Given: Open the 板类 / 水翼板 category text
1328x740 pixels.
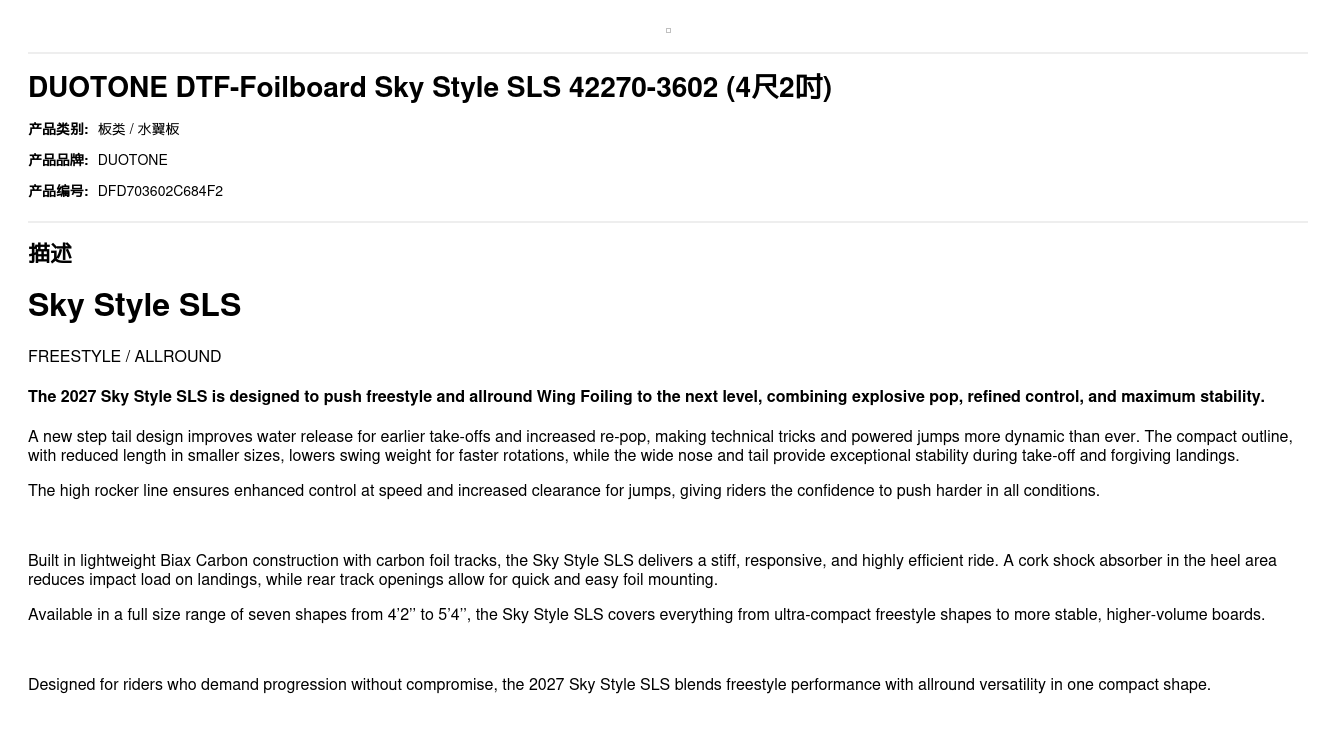Looking at the screenshot, I should pyautogui.click(x=139, y=129).
